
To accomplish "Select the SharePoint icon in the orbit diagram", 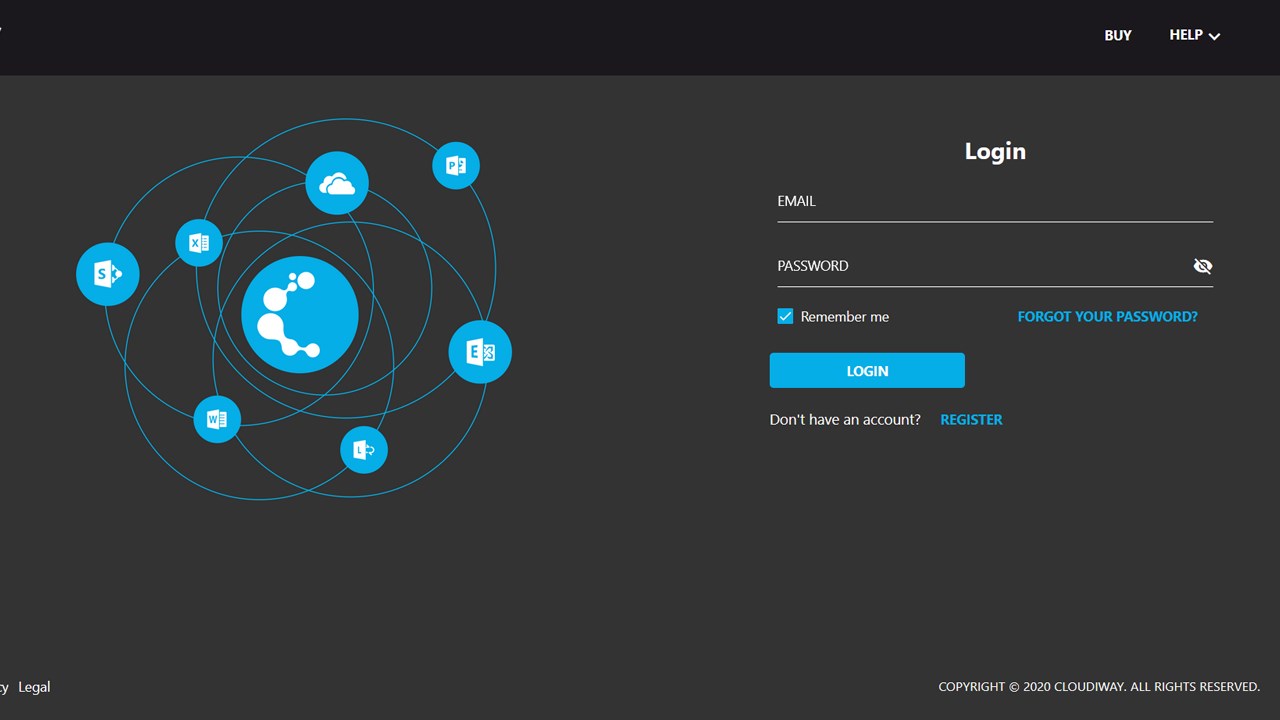I will tap(107, 273).
